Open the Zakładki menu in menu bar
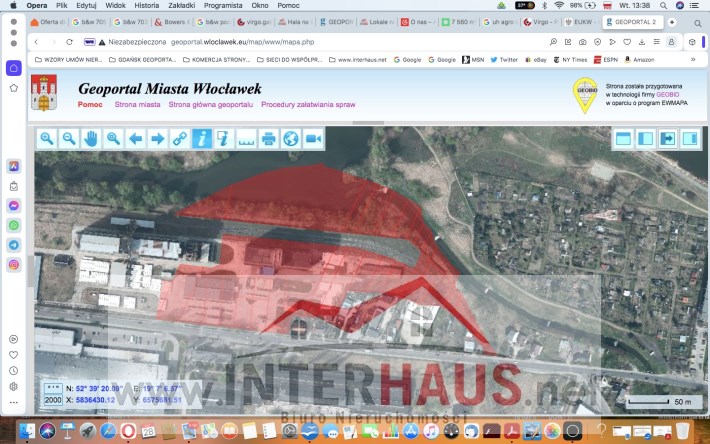Viewport: 710px width, 444px height. pos(181,5)
